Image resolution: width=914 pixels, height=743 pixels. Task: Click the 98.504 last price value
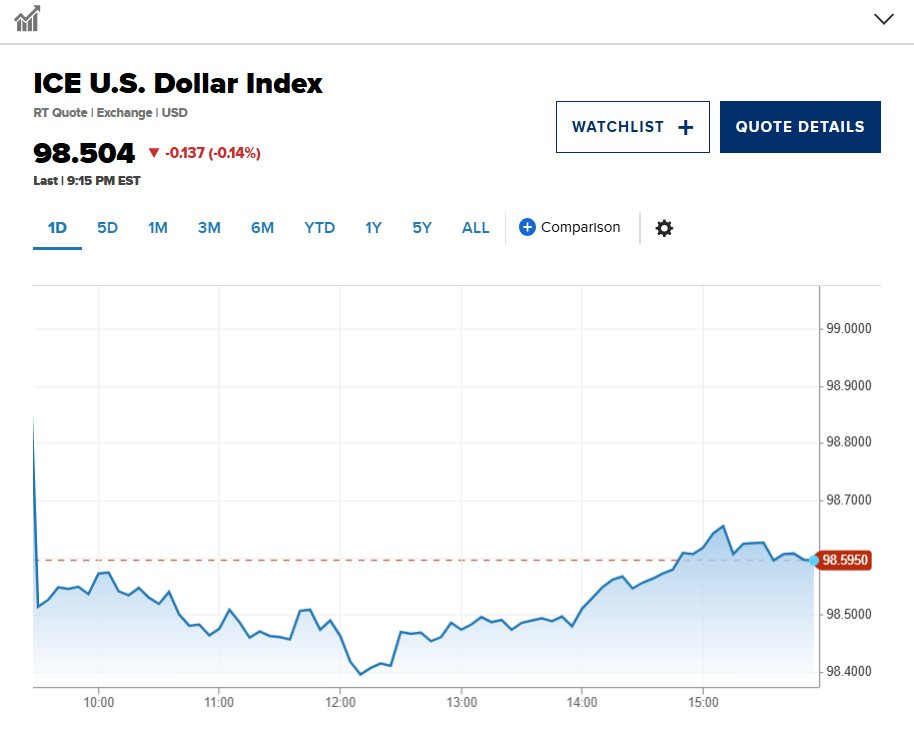(83, 153)
